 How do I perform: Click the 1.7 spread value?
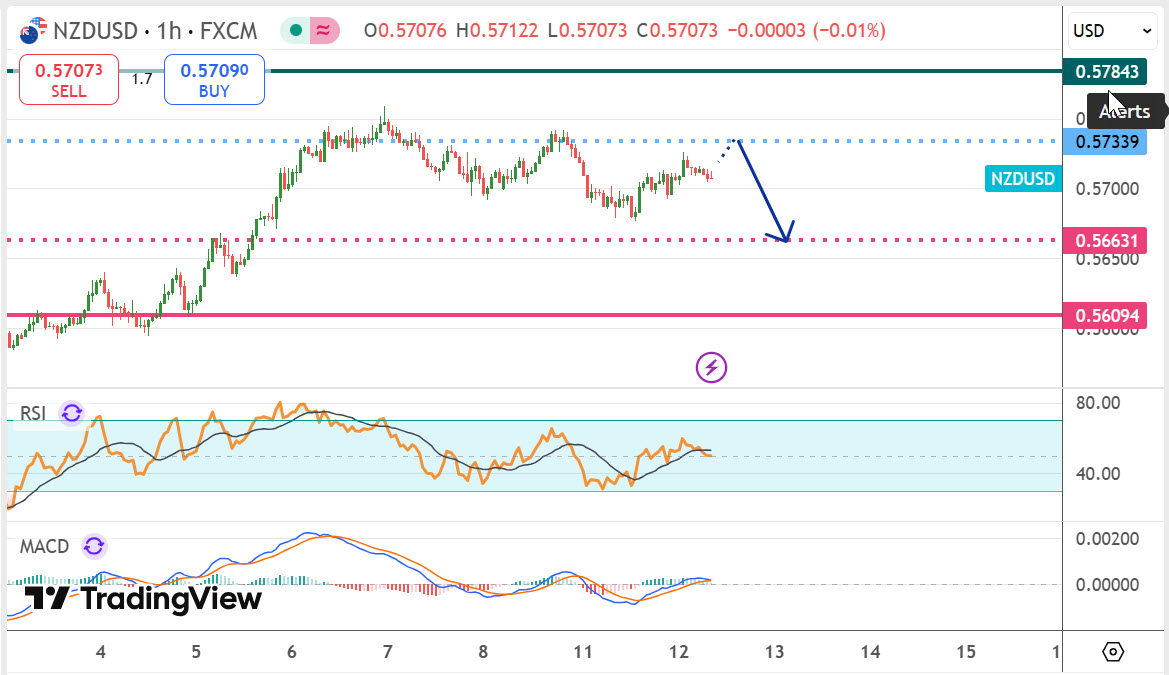pyautogui.click(x=142, y=79)
